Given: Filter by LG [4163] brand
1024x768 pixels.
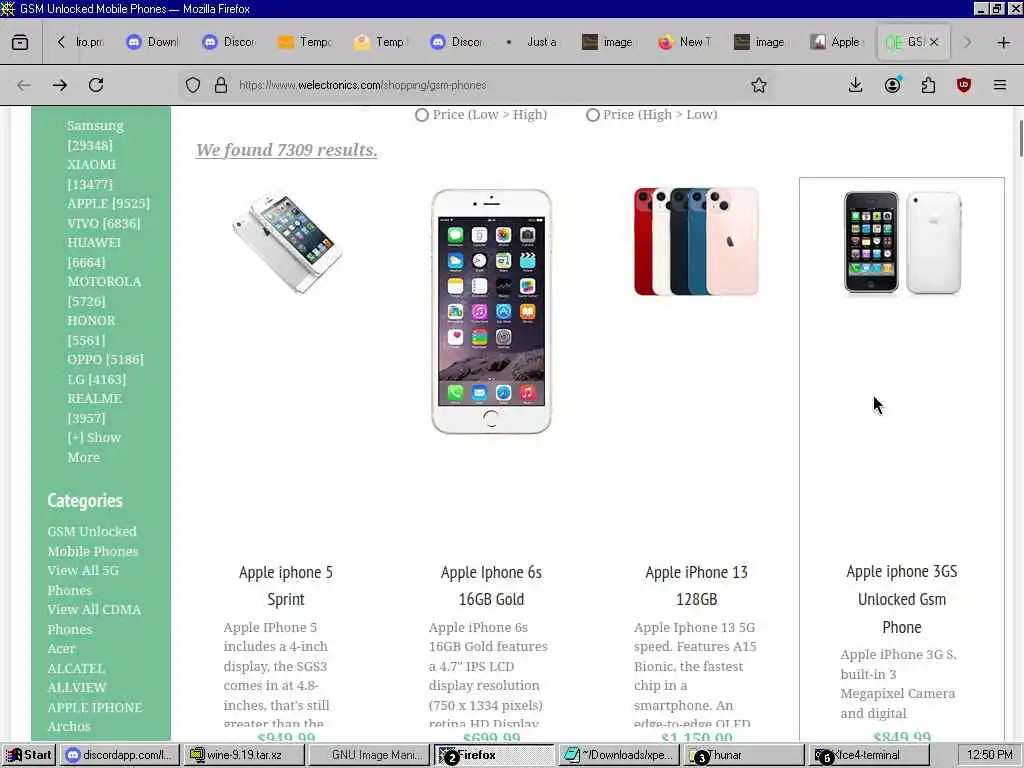Looking at the screenshot, I should 97,379.
